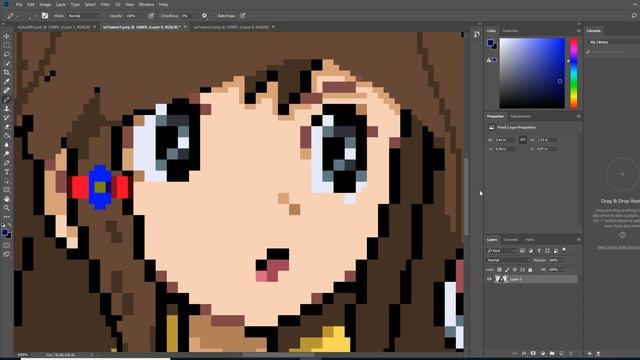The height and width of the screenshot is (360, 640).
Task: Switch to the Channels tab
Action: point(511,240)
